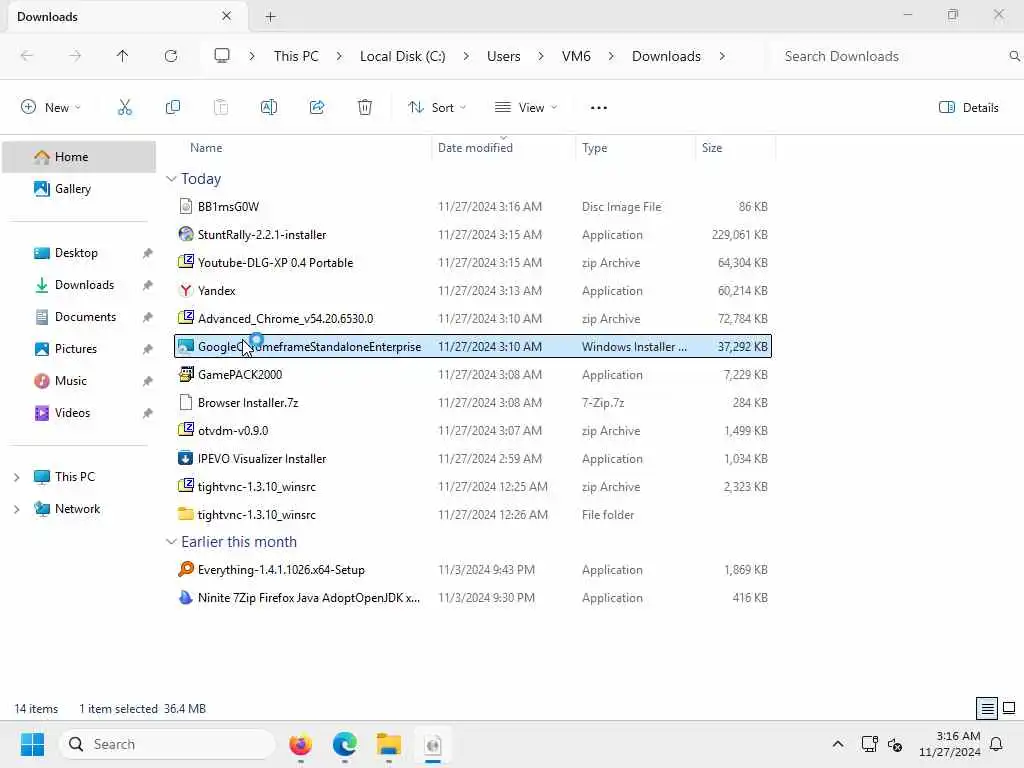Open the Sort dropdown menu
The width and height of the screenshot is (1024, 768).
click(437, 108)
